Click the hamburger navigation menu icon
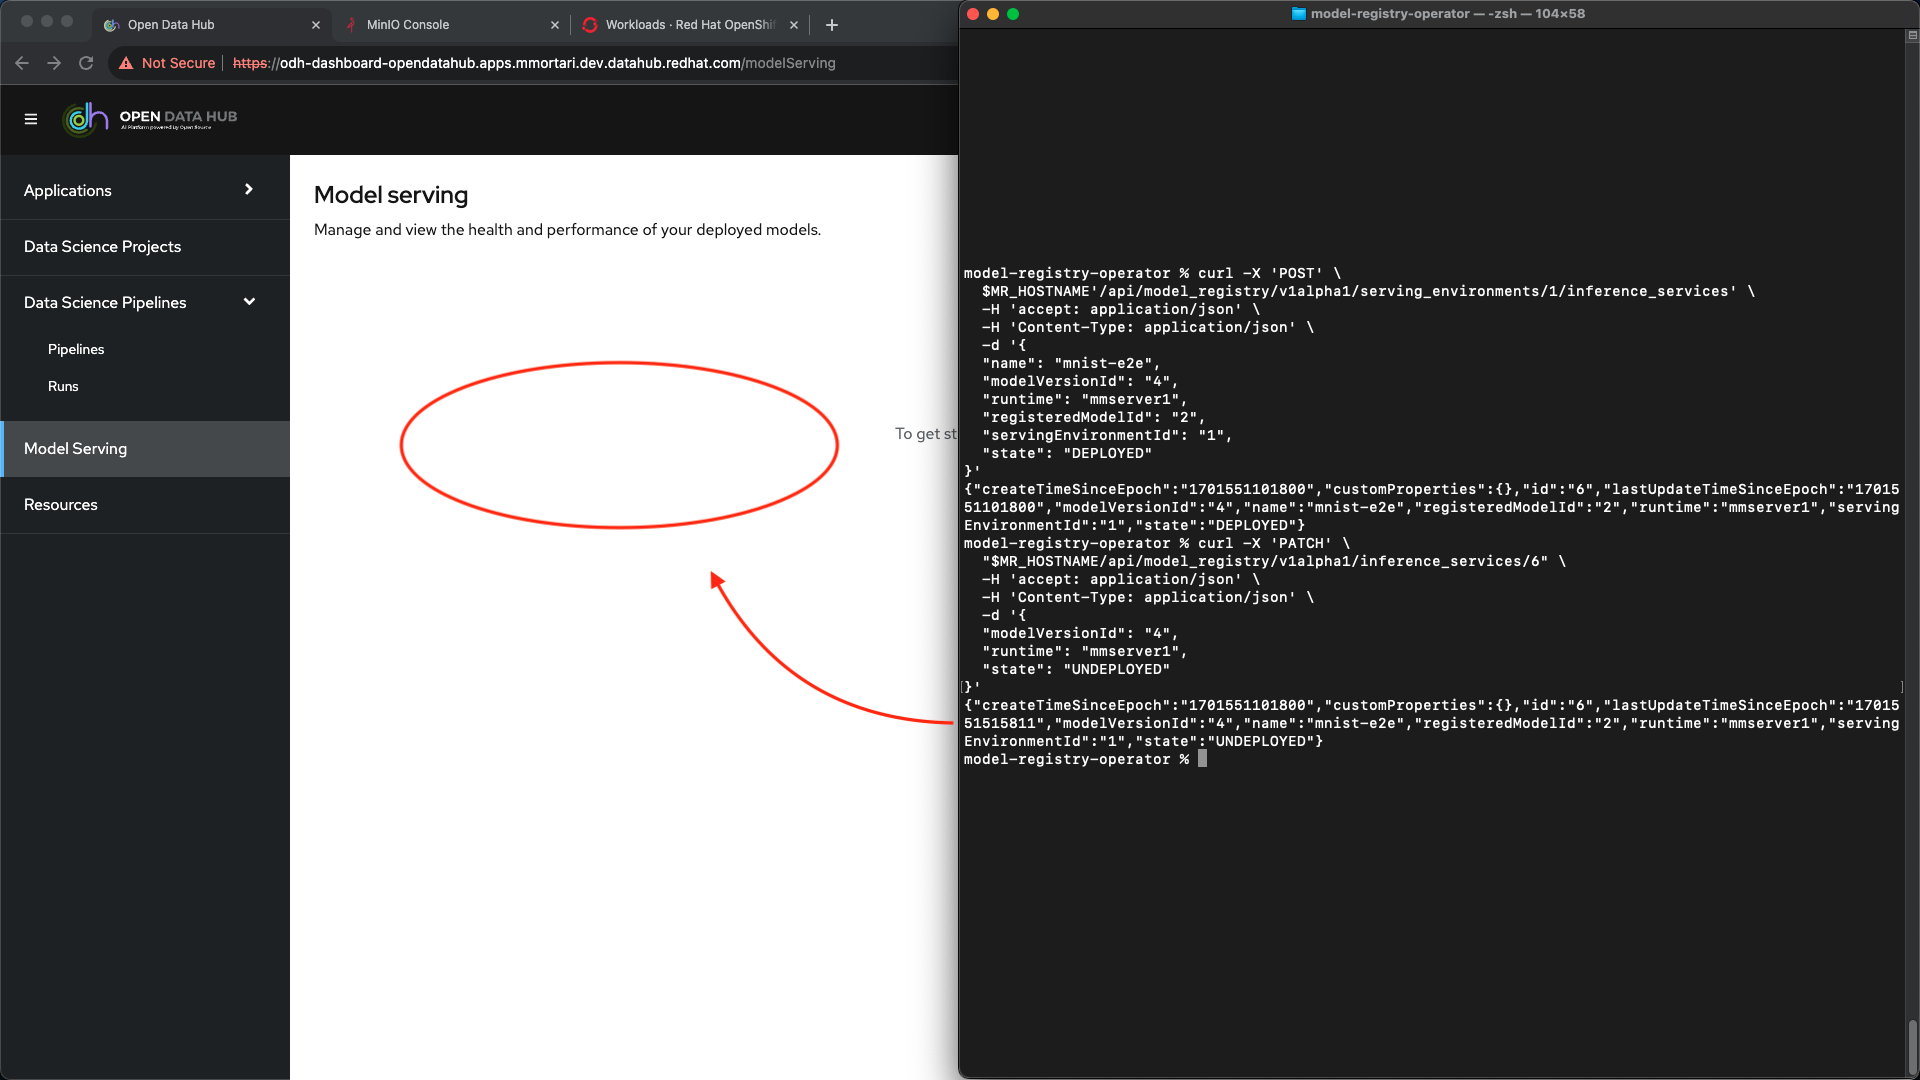 [x=31, y=119]
